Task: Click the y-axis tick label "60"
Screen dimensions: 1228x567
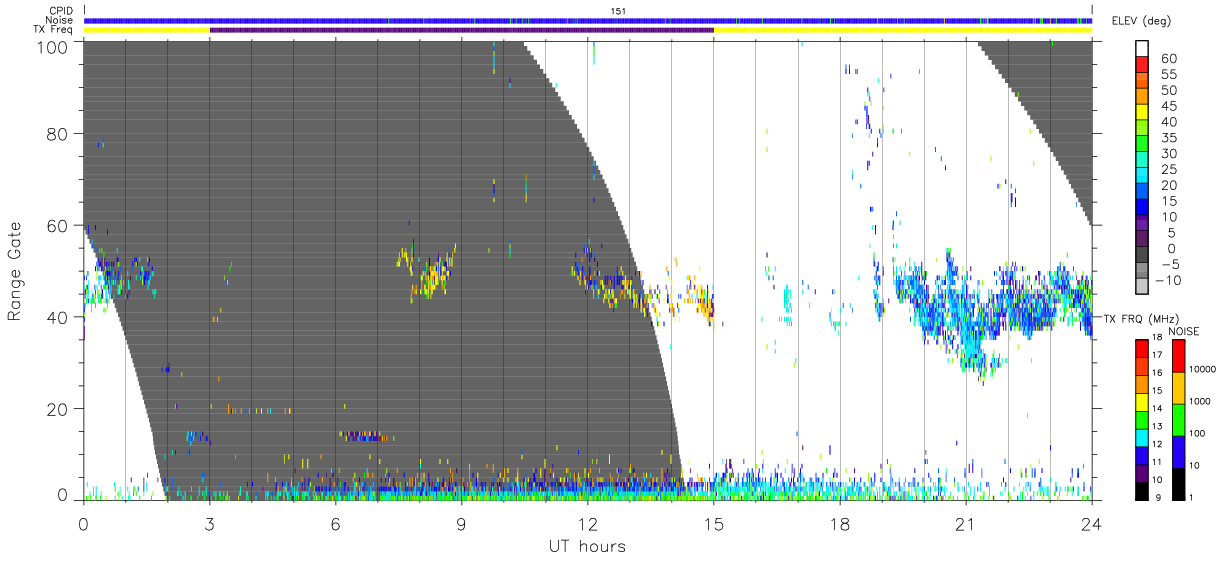Action: click(57, 226)
